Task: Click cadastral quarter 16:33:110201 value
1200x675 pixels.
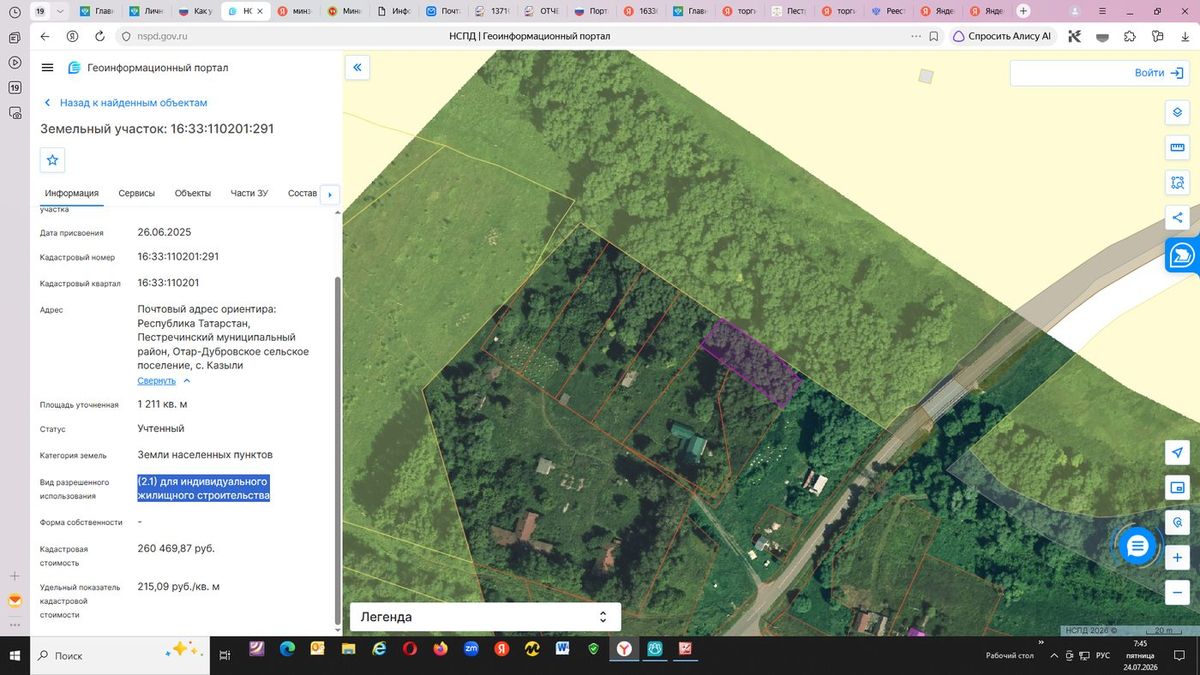Action: [x=168, y=283]
